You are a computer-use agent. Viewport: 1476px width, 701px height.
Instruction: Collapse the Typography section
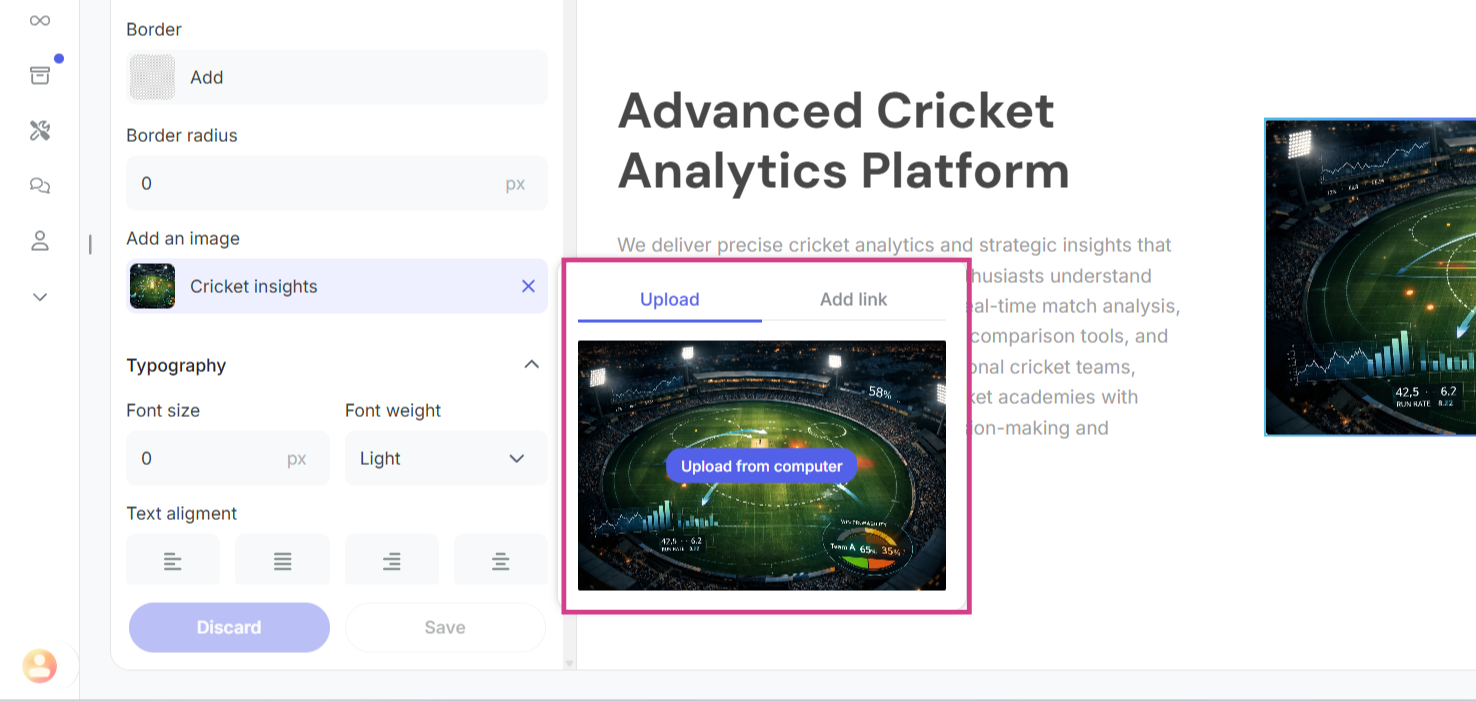click(x=532, y=365)
